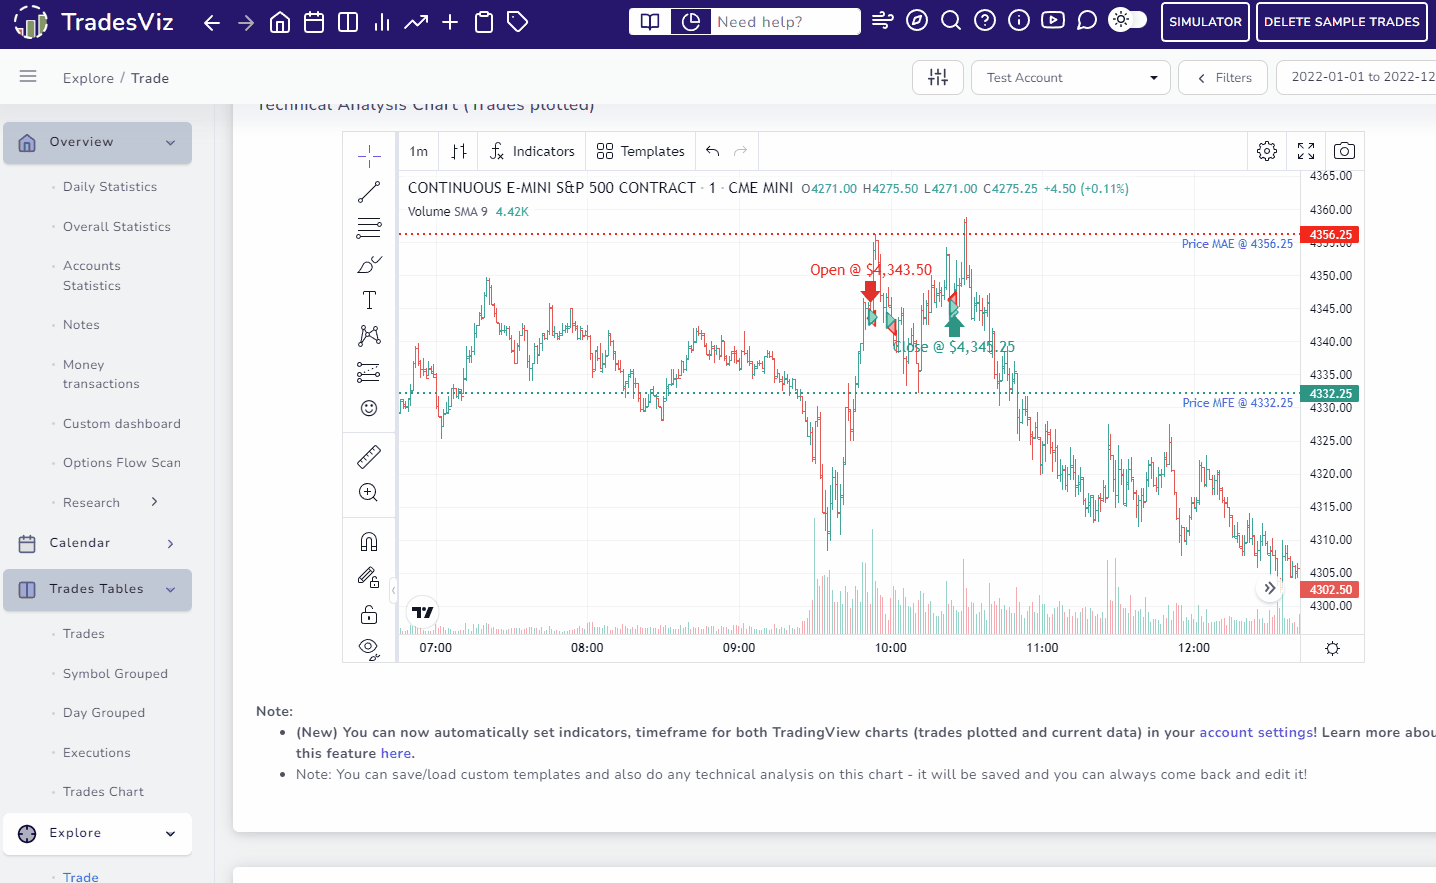This screenshot has width=1436, height=883.
Task: Open the global filter sliders button
Action: point(938,77)
